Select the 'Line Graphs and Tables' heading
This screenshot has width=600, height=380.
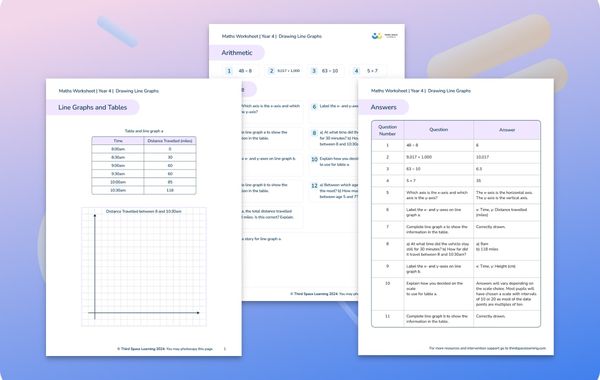click(x=93, y=108)
